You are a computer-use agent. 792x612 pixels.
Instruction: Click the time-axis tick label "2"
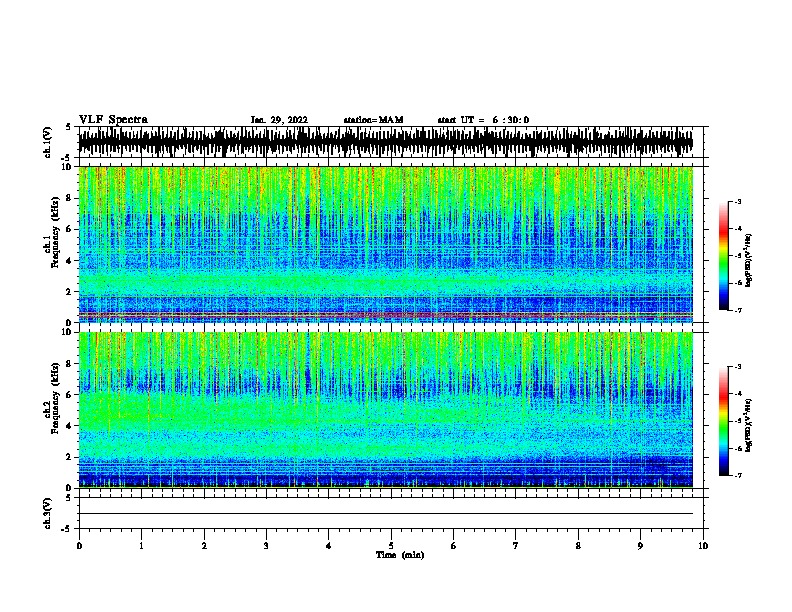click(204, 546)
